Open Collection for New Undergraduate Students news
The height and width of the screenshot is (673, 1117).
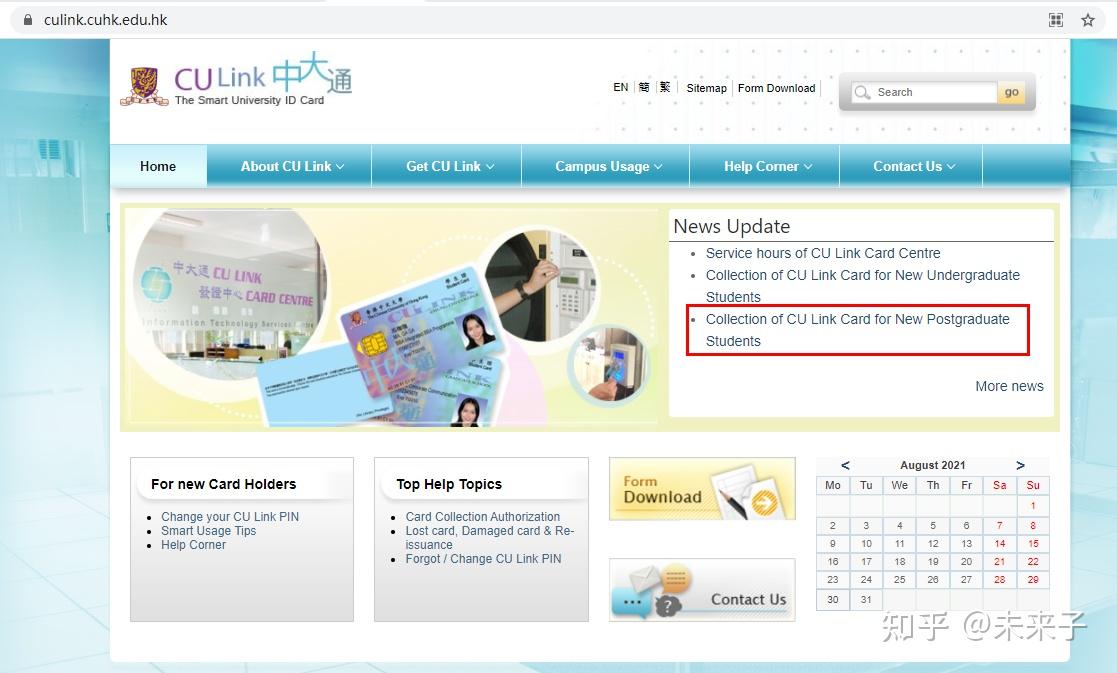863,286
